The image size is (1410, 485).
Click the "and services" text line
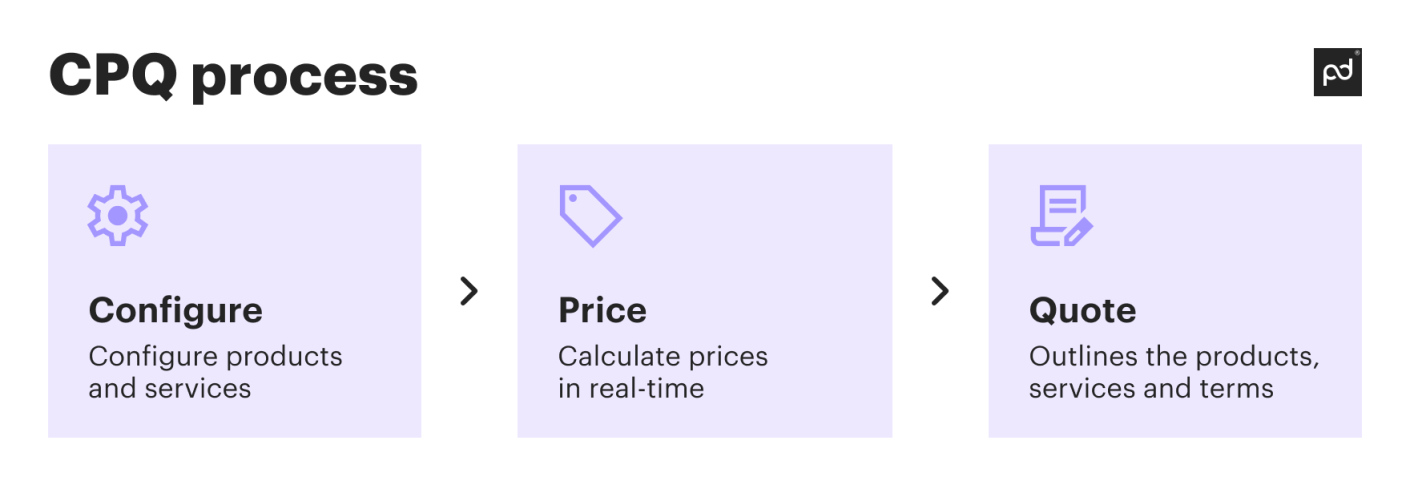point(169,388)
